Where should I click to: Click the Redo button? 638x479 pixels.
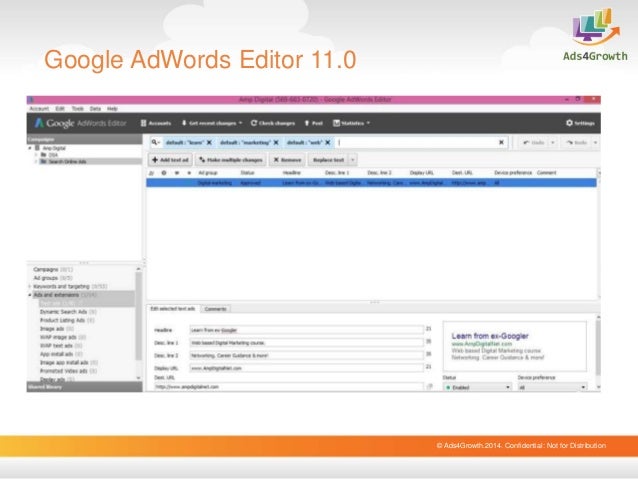[577, 143]
